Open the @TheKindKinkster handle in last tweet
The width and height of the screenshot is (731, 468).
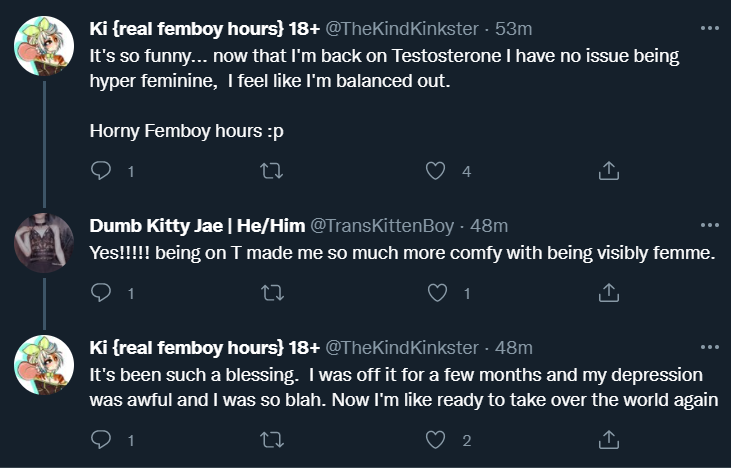[x=401, y=348]
